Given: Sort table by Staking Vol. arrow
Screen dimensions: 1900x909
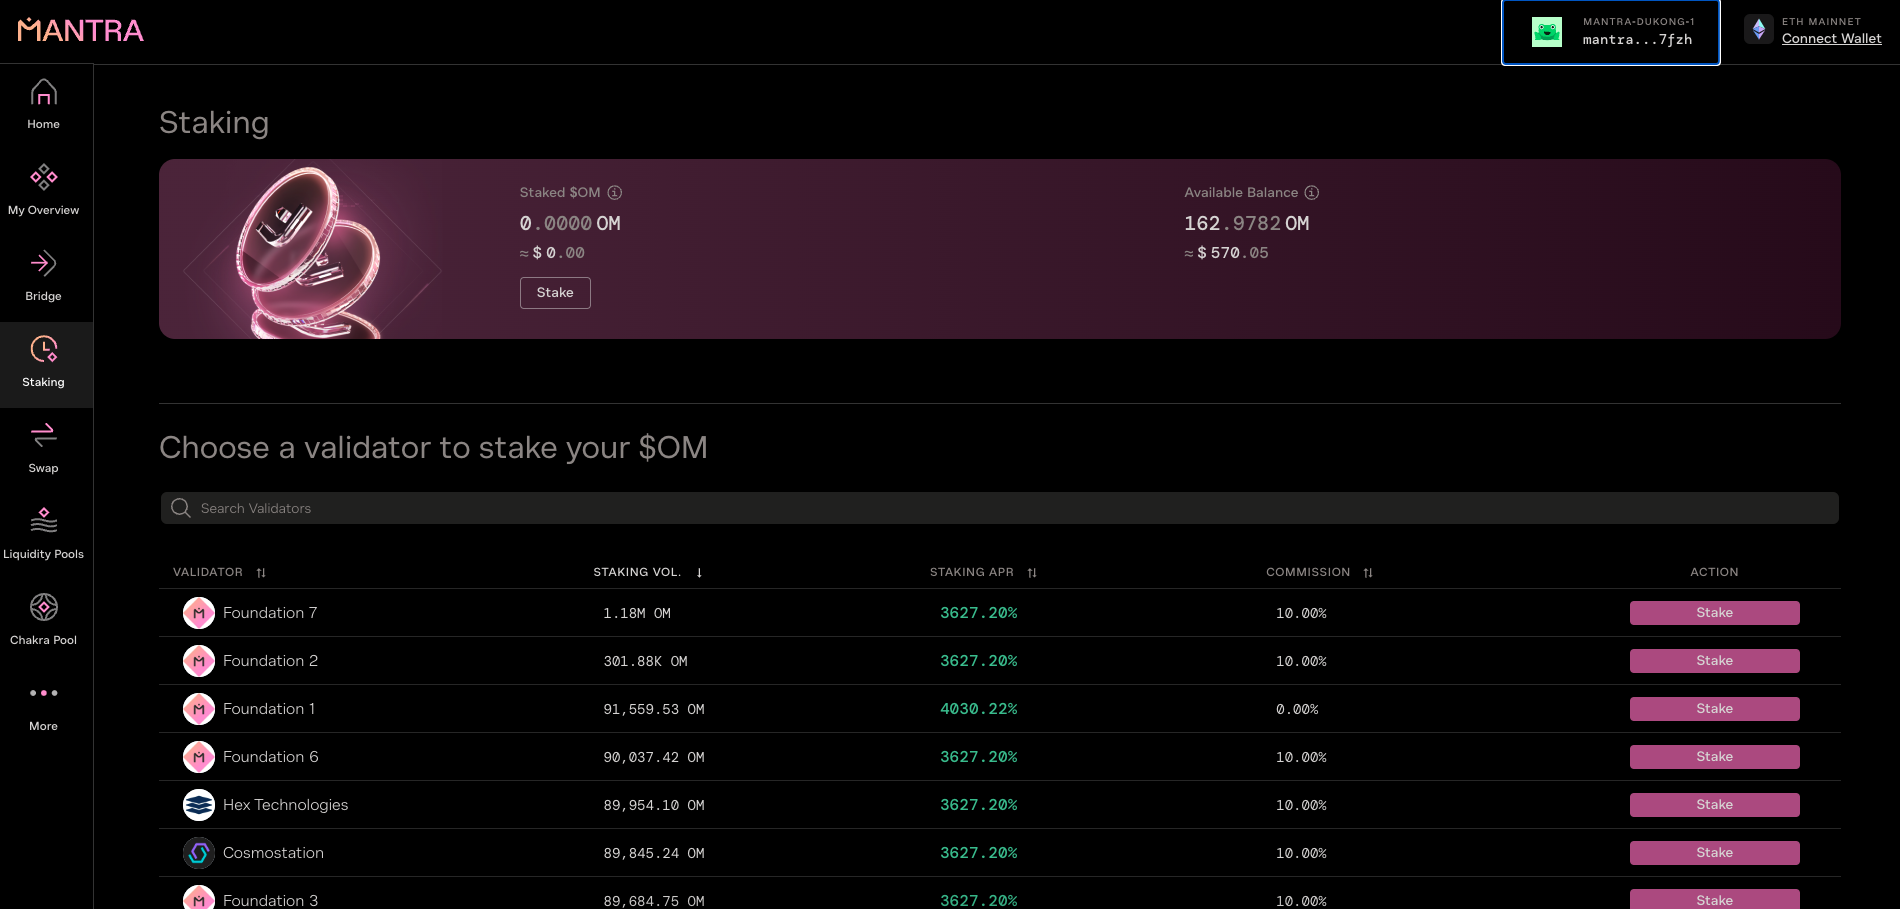Looking at the screenshot, I should [699, 573].
